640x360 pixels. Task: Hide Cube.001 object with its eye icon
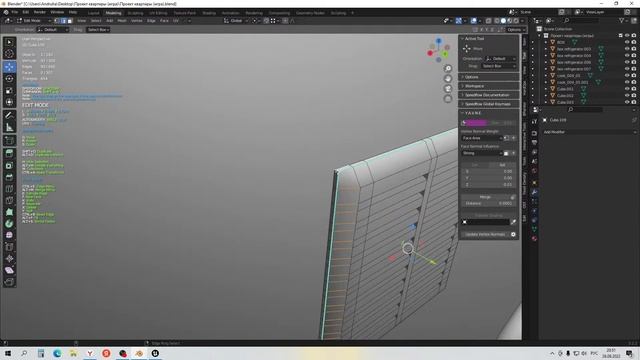click(x=627, y=89)
